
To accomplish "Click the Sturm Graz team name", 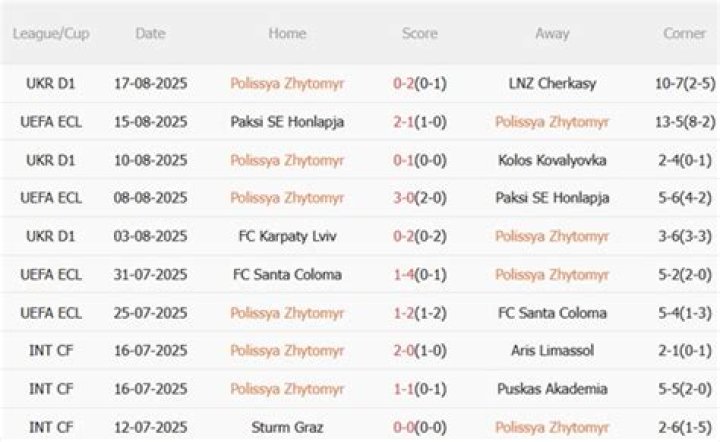I will point(287,426).
